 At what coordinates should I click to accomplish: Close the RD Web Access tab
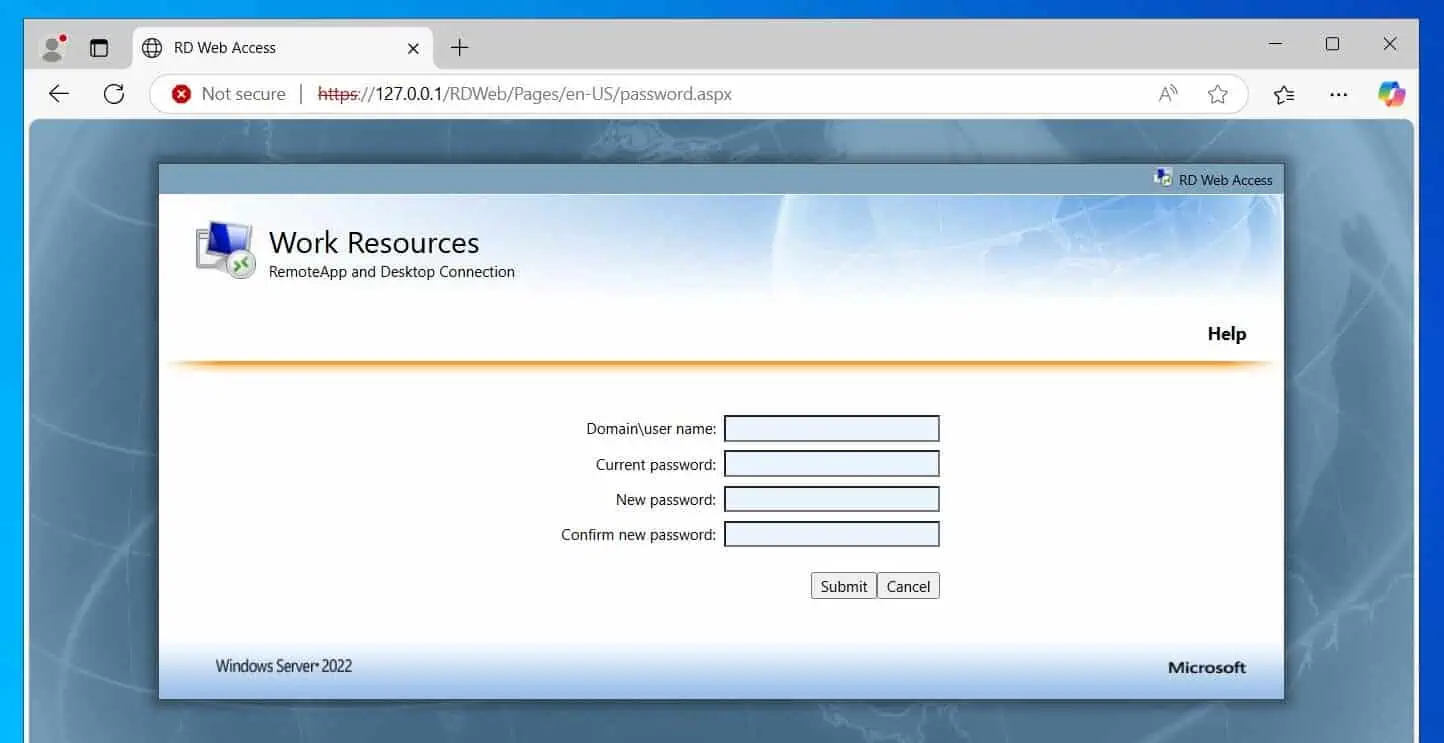click(x=413, y=47)
